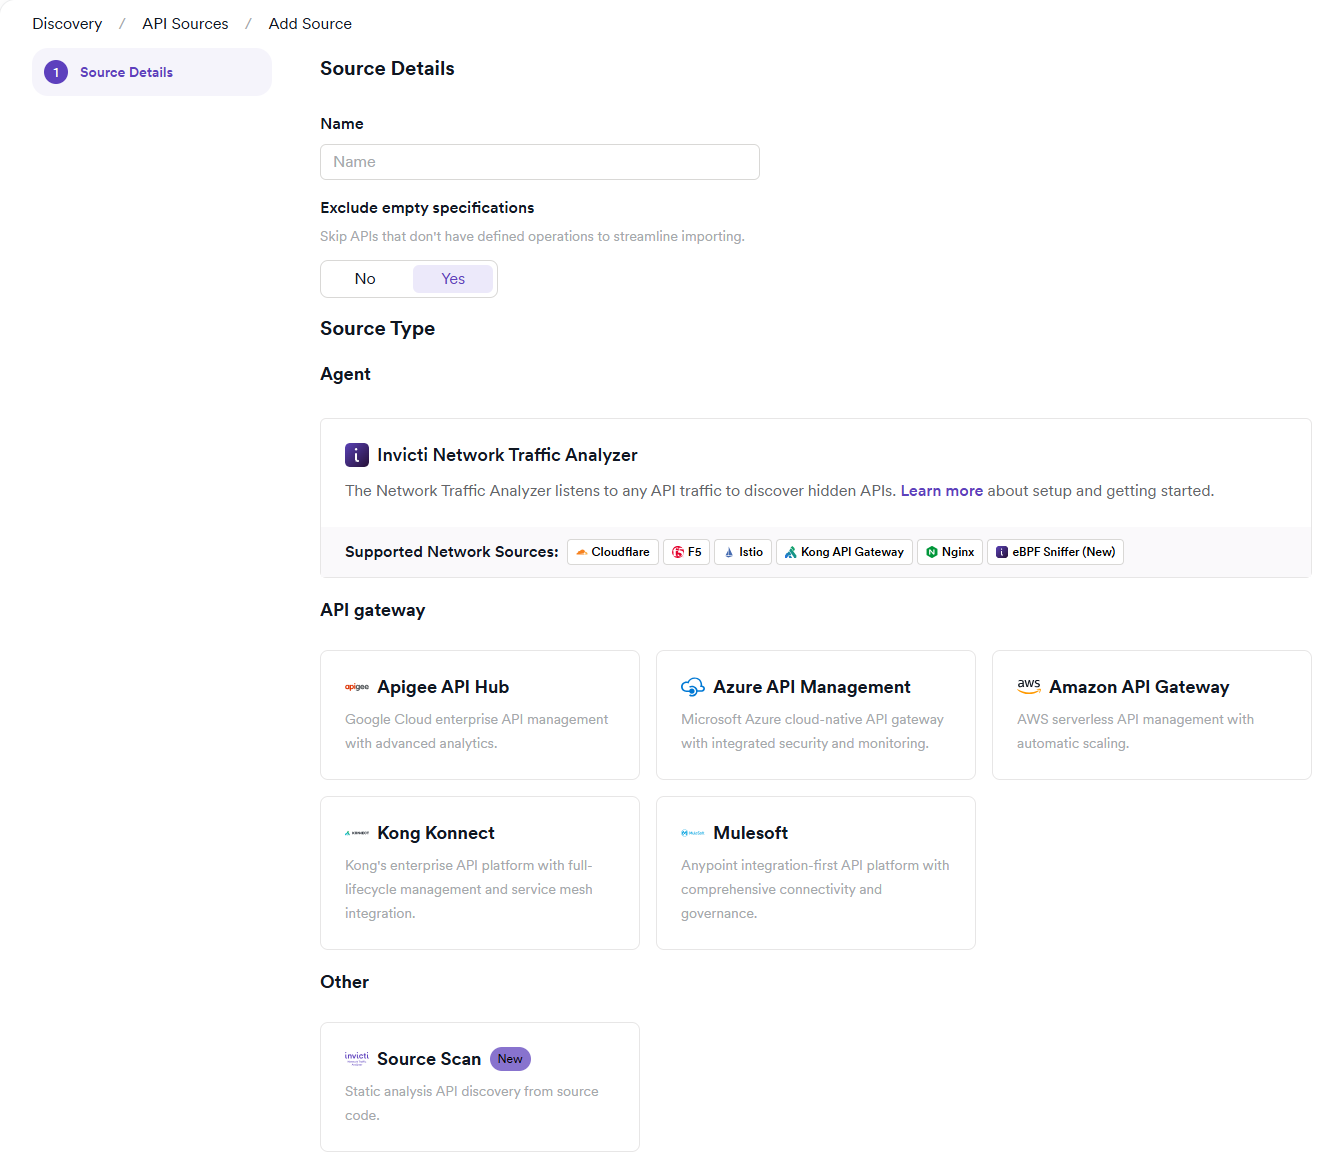This screenshot has width=1344, height=1168.
Task: Select the AWS logo for Amazon API Gateway
Action: click(1029, 686)
